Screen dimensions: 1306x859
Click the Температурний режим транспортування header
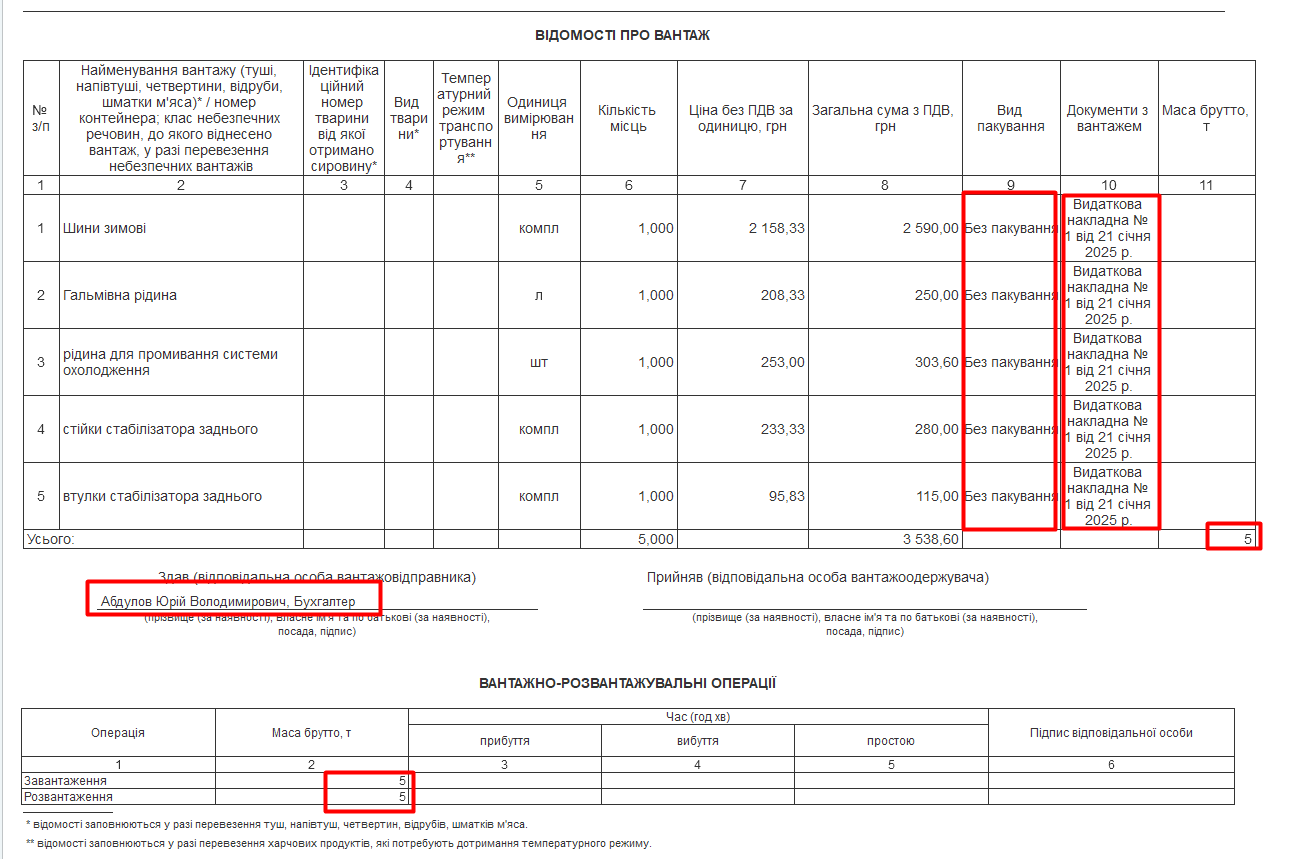(465, 118)
